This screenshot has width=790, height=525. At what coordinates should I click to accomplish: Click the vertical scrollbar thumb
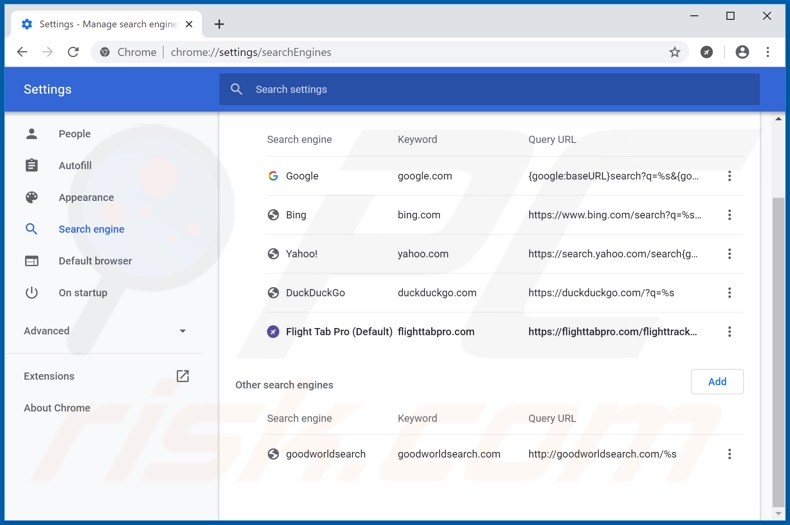click(x=778, y=353)
